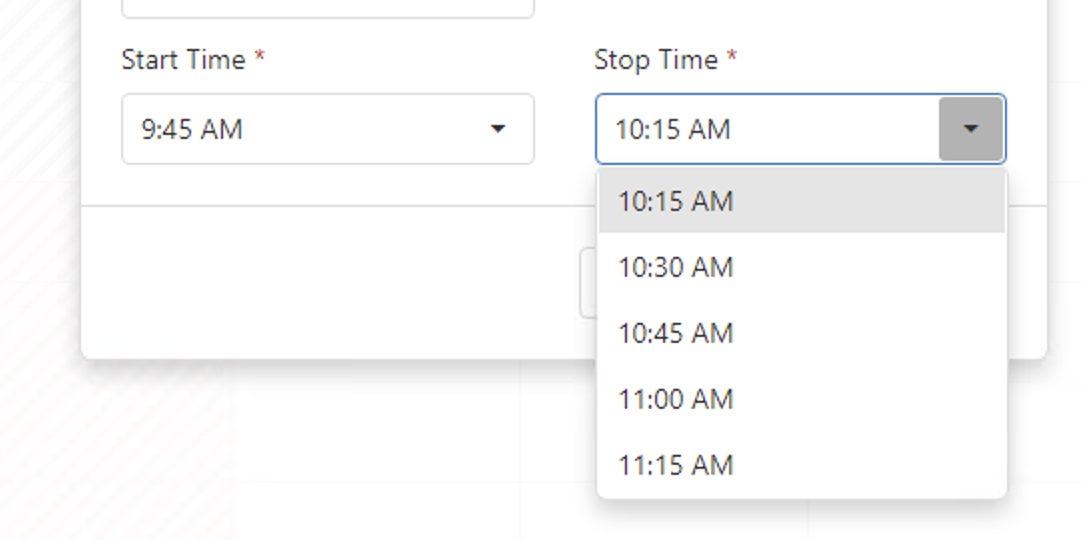Image resolution: width=1082 pixels, height=540 pixels.
Task: Click the dimmed background below the dialog
Action: tap(400, 450)
